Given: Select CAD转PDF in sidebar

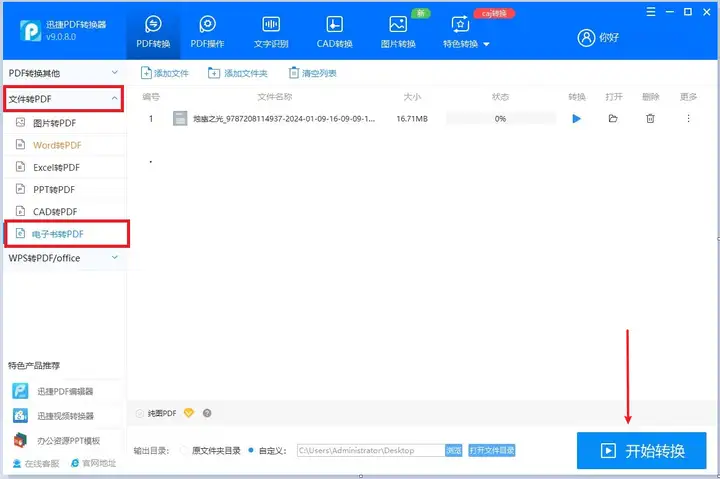Looking at the screenshot, I should coord(64,211).
